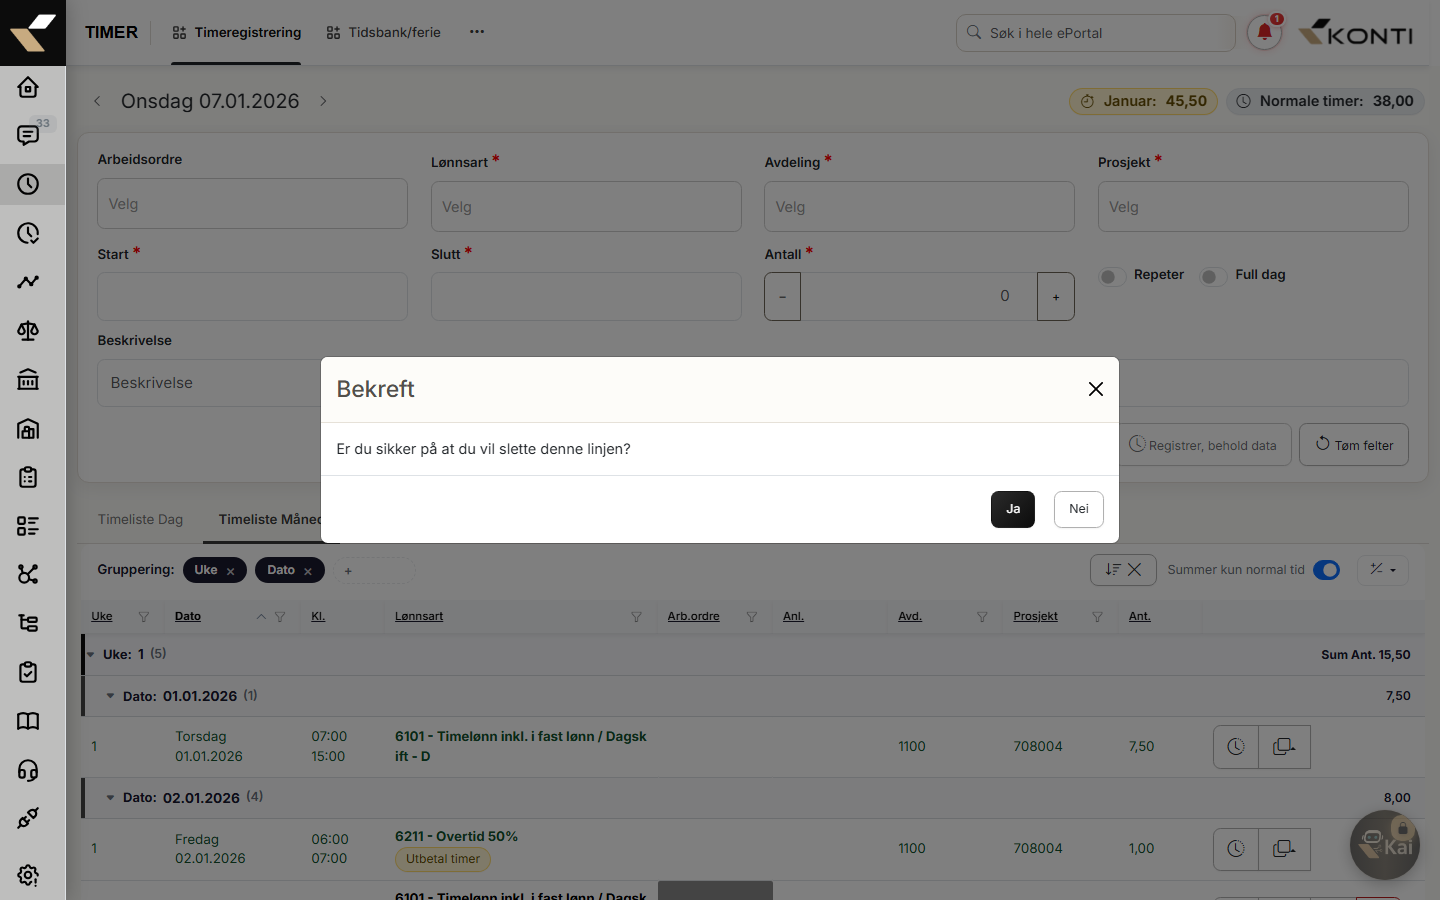
Task: Click the notification bell icon
Action: [x=1264, y=33]
